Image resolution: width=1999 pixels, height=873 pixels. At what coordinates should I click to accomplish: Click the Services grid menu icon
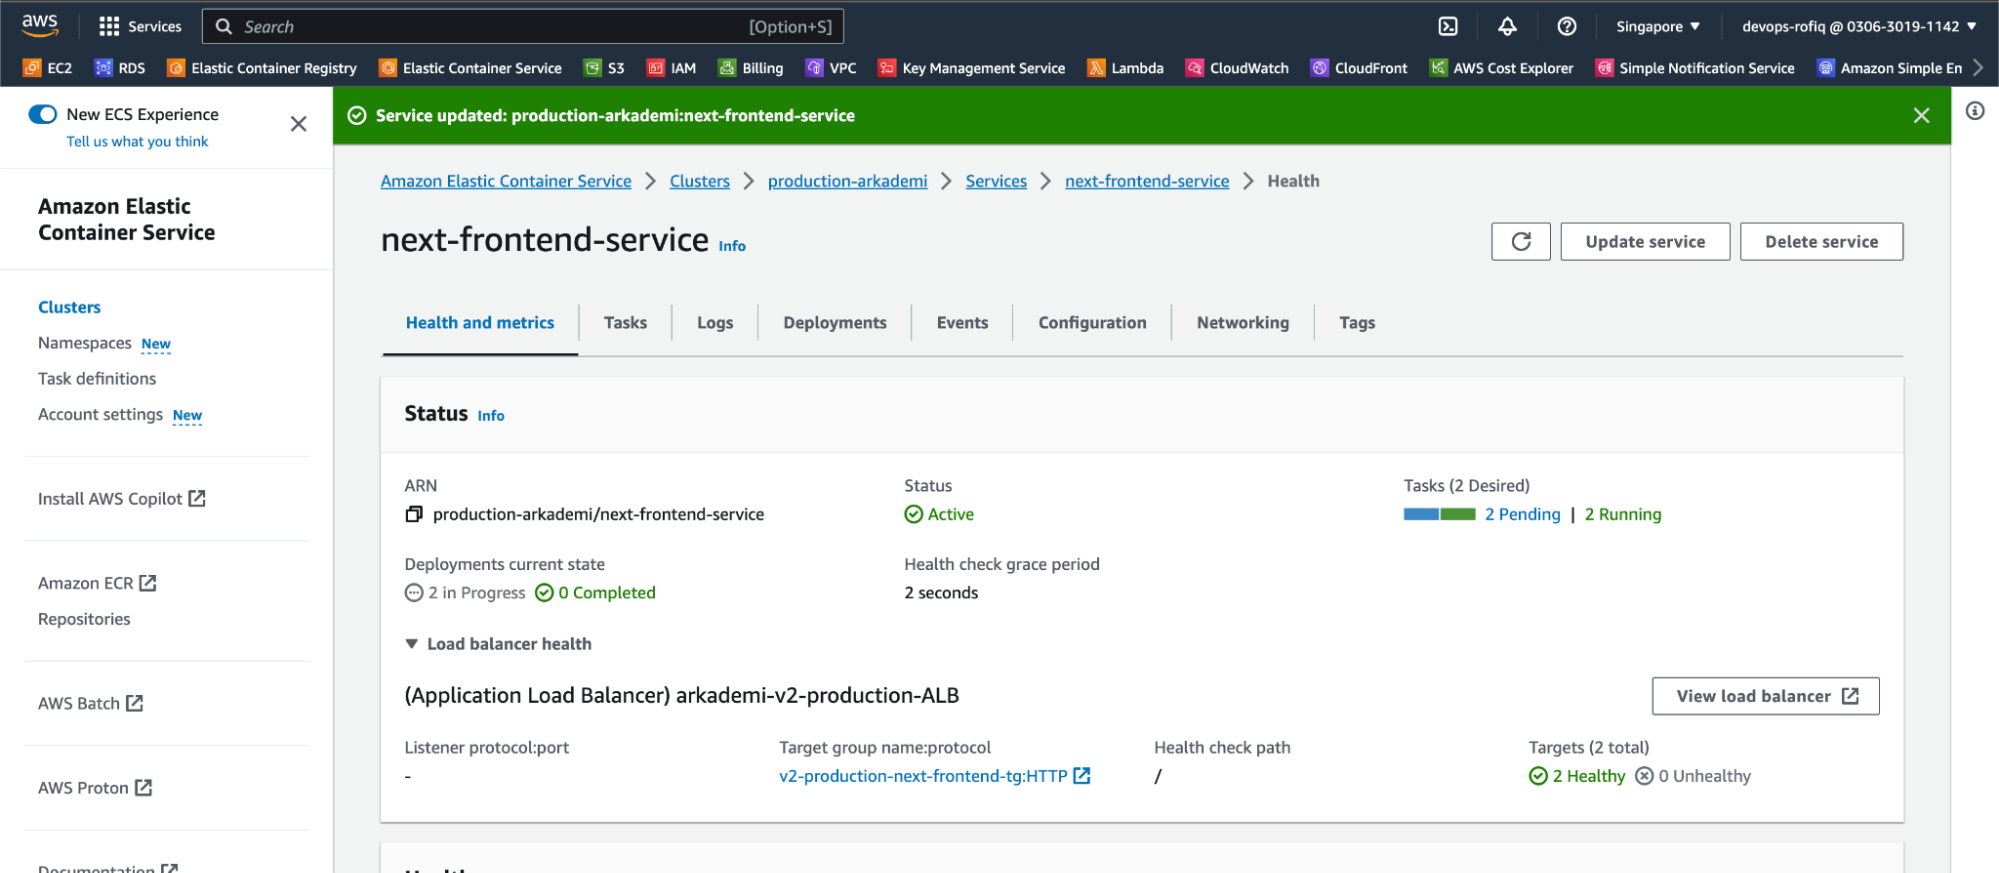pyautogui.click(x=109, y=27)
